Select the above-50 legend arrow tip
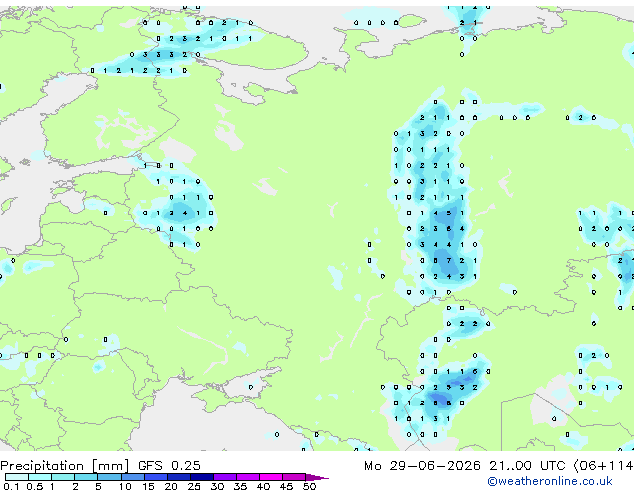The height and width of the screenshot is (490, 634). (317, 477)
